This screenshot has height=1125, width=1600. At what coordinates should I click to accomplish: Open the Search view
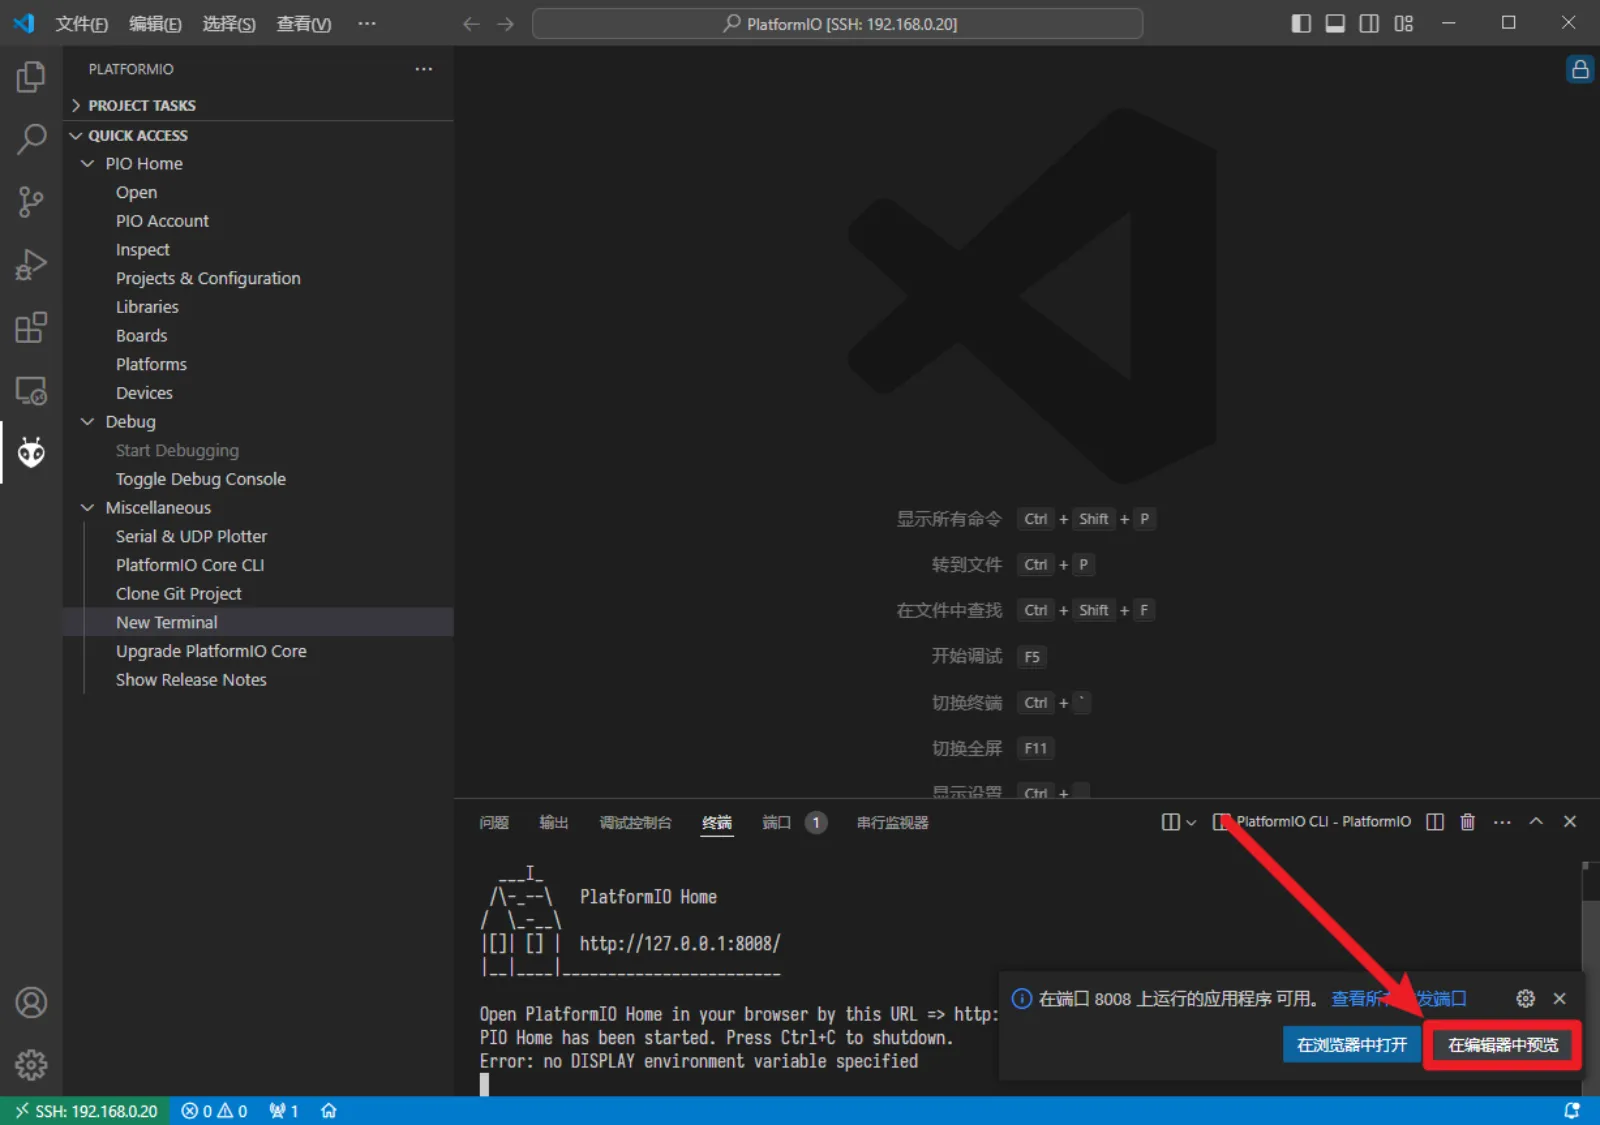[x=31, y=139]
